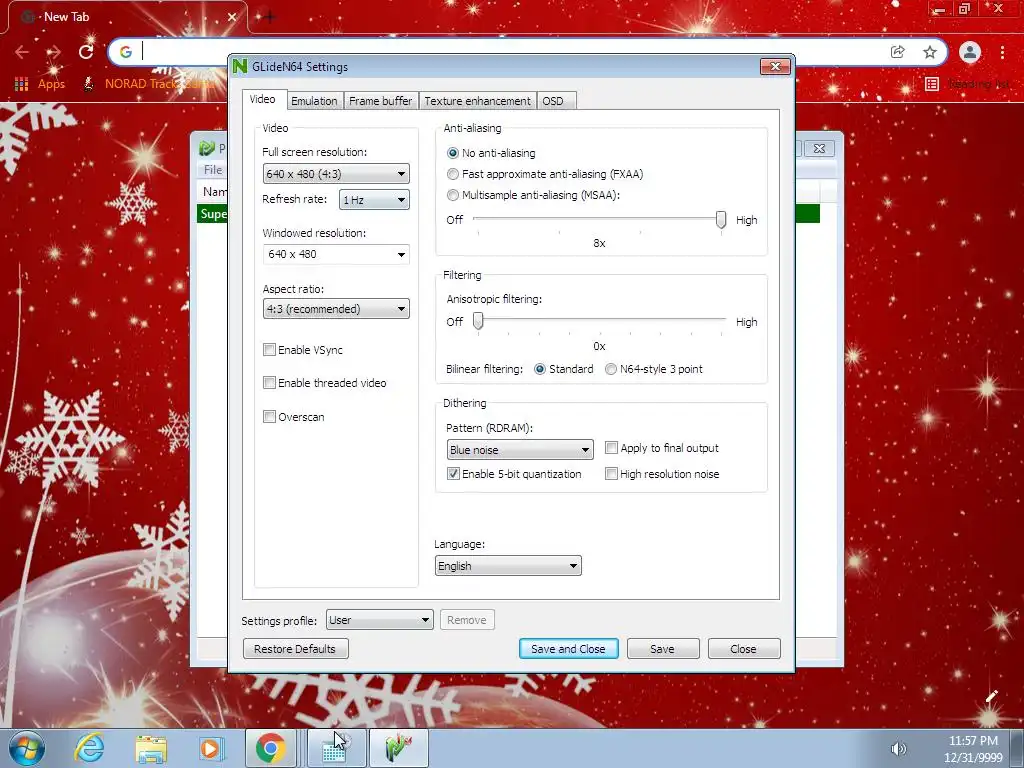Switch to the Frame buffer tab

click(x=381, y=101)
